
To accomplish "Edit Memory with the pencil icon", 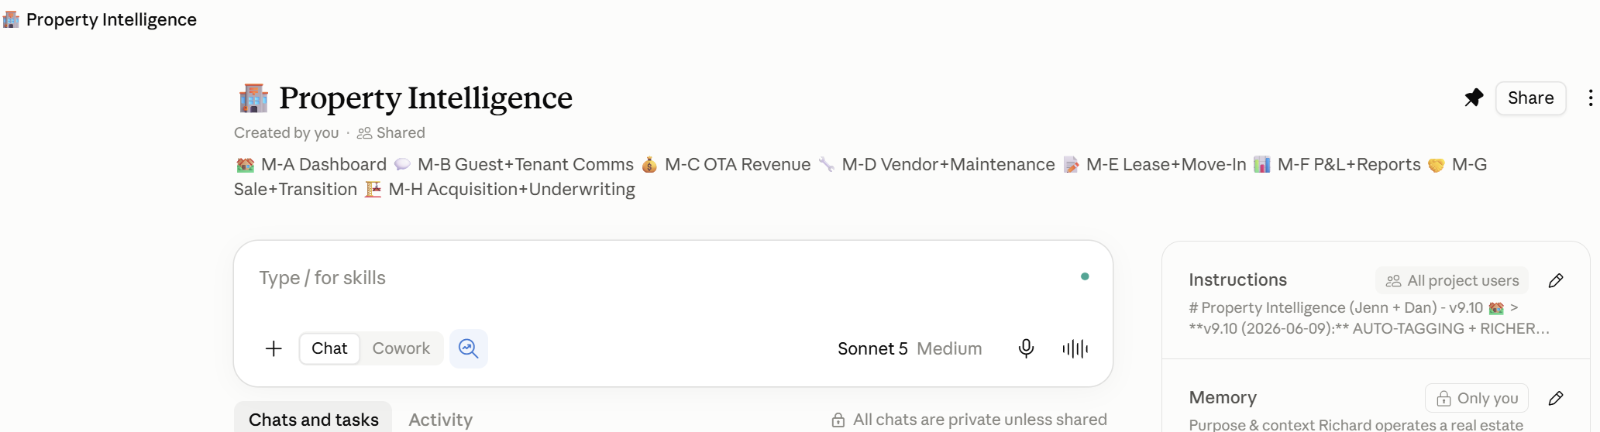I will pyautogui.click(x=1556, y=398).
